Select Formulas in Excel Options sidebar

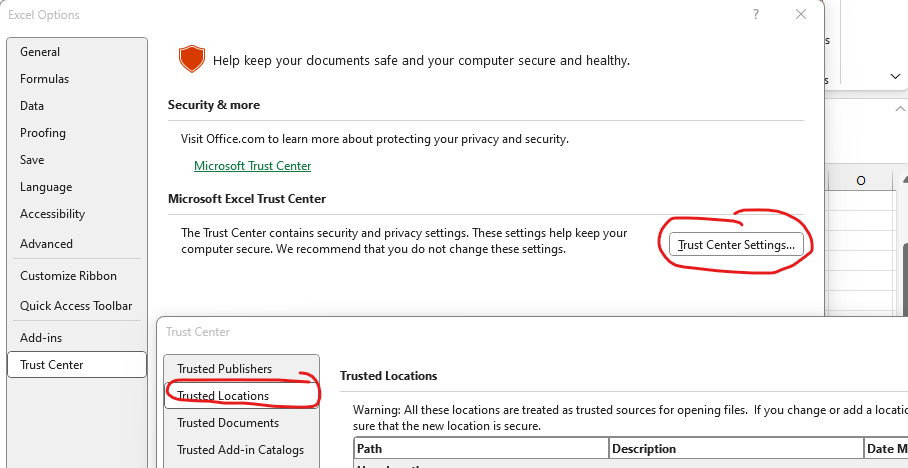pyautogui.click(x=77, y=79)
